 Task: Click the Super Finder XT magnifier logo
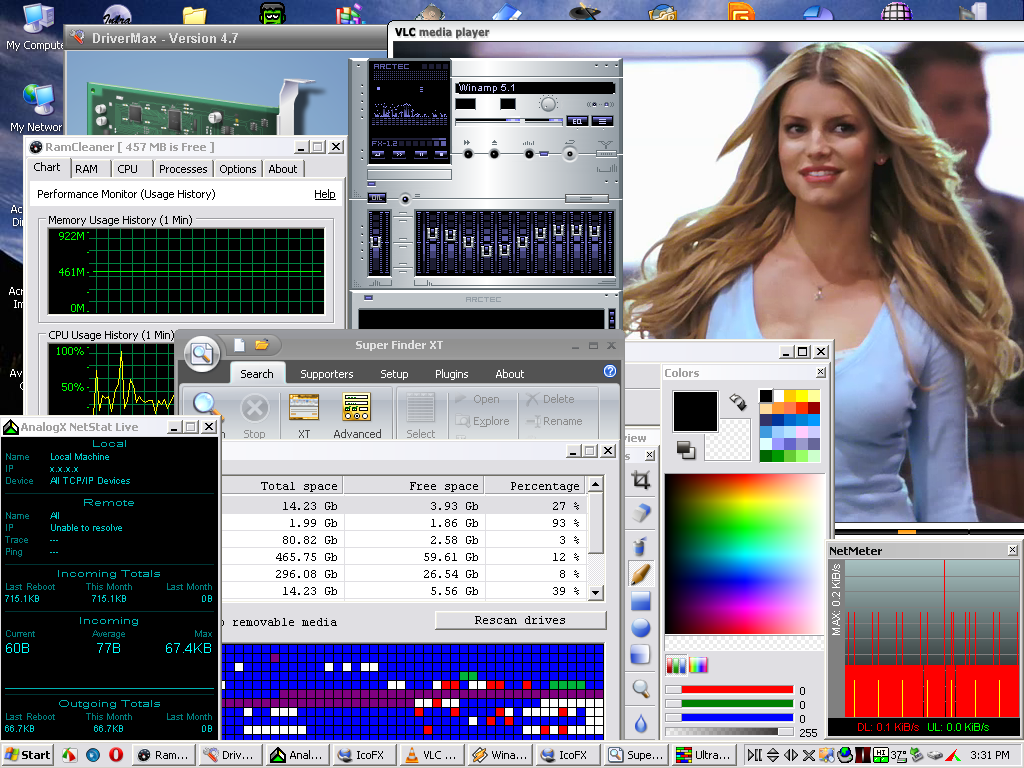pos(202,354)
